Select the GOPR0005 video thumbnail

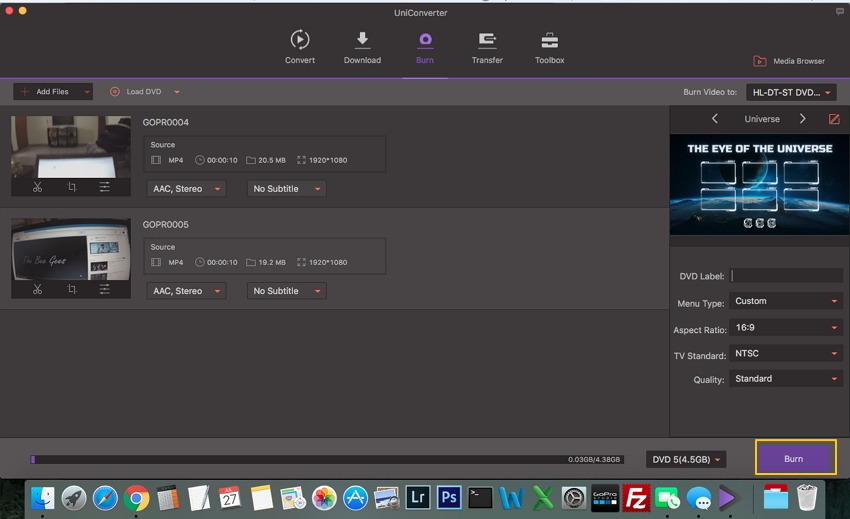pyautogui.click(x=71, y=249)
